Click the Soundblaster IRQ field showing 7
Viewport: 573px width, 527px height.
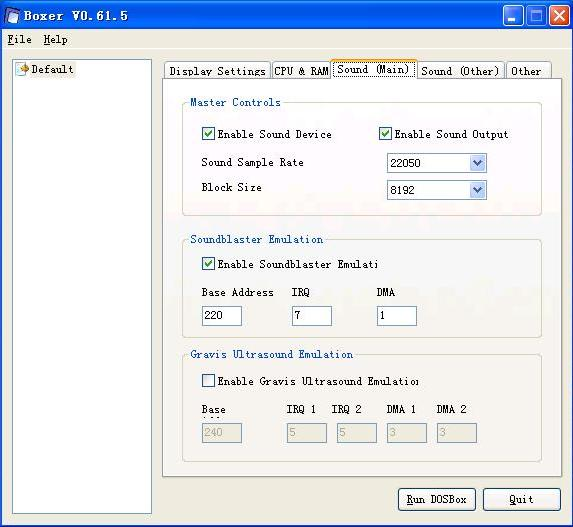click(x=312, y=316)
